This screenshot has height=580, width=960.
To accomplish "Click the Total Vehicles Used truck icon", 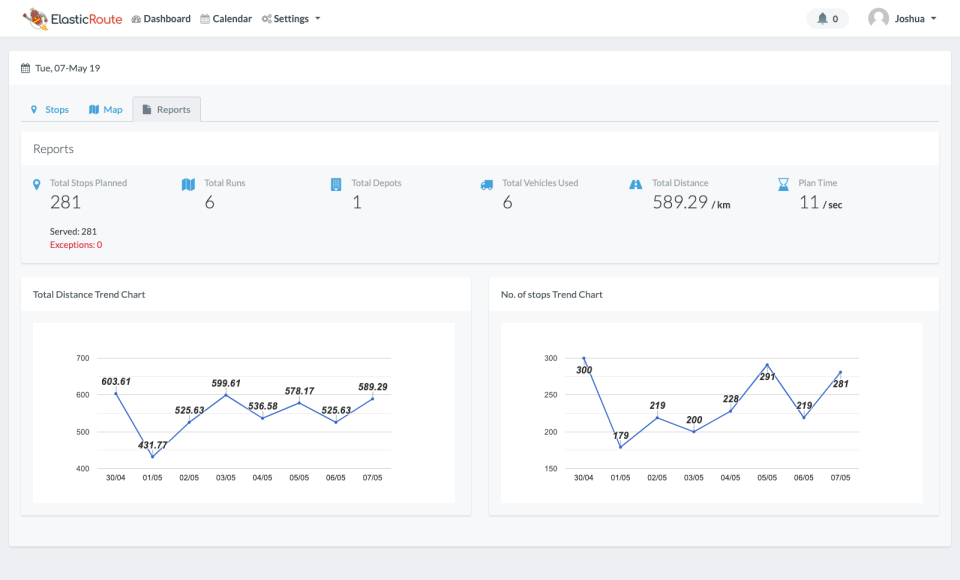I will 487,185.
